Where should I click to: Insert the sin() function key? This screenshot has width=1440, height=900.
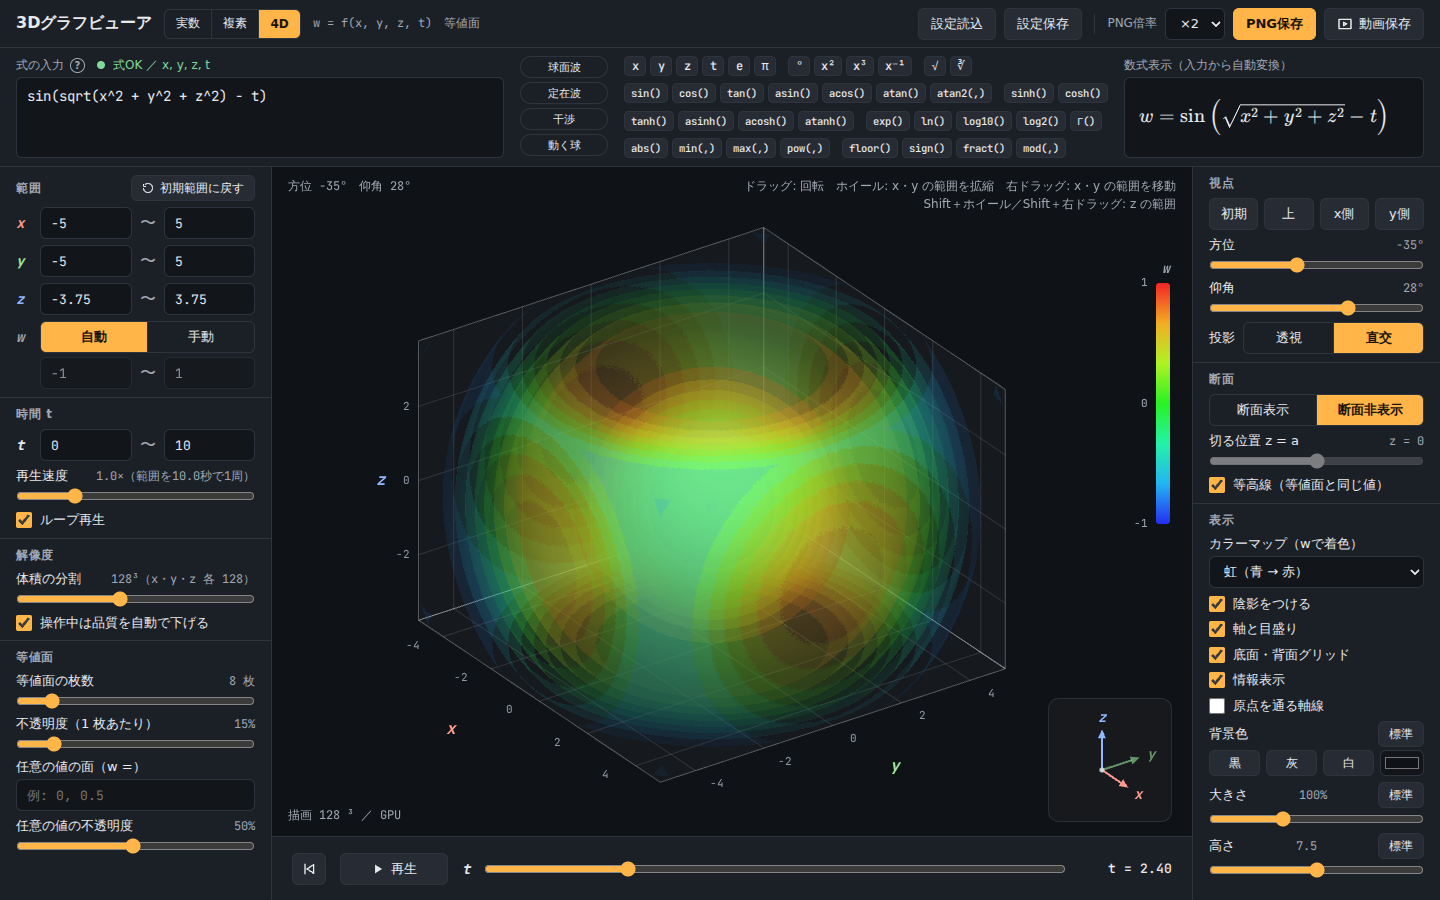646,93
